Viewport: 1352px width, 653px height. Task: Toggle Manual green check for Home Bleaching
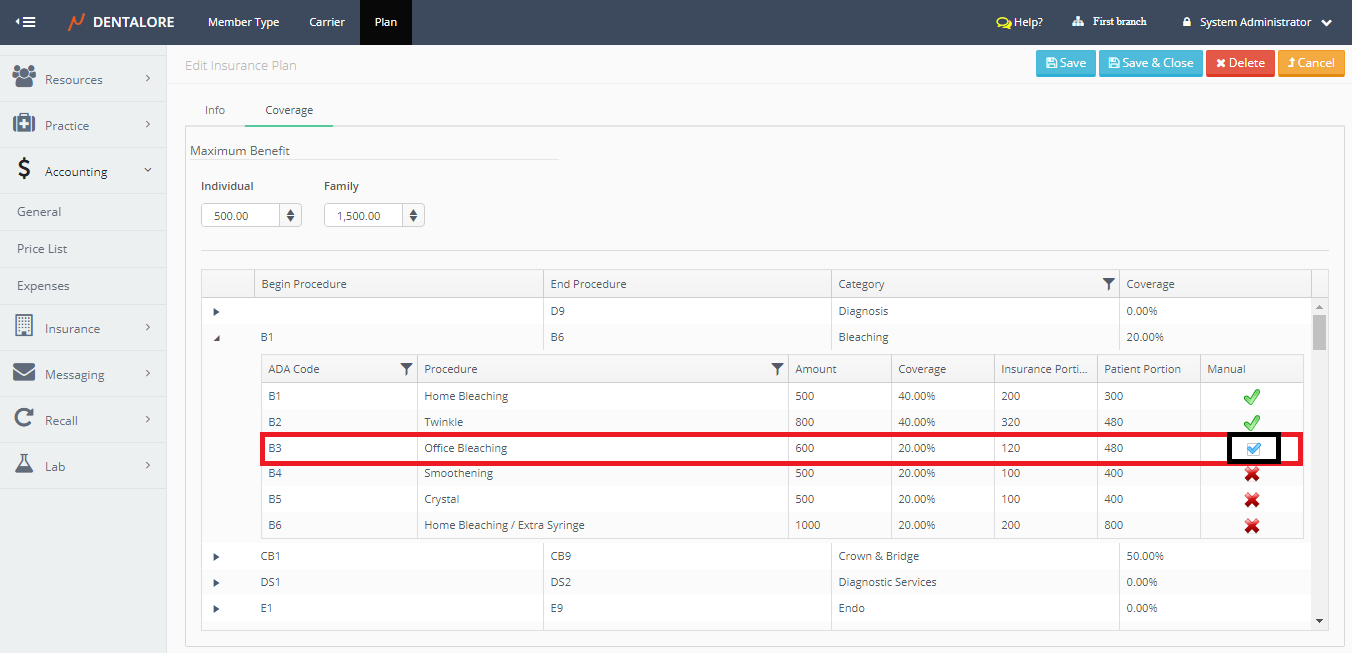point(1251,397)
